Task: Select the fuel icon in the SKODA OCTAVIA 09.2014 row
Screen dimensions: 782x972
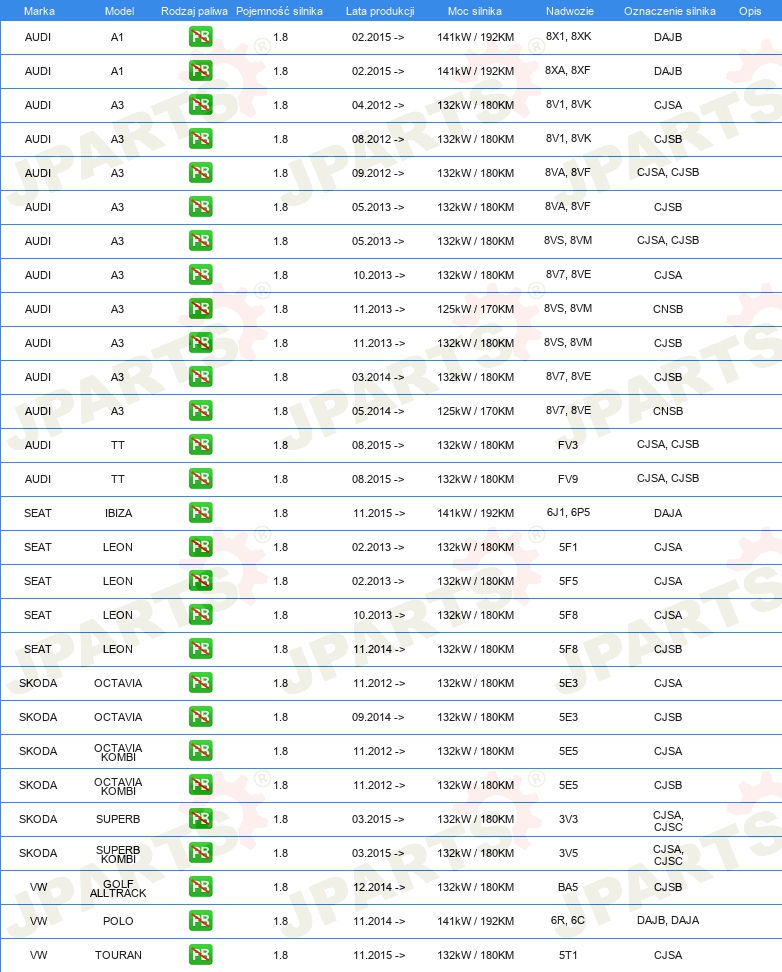Action: pyautogui.click(x=200, y=717)
